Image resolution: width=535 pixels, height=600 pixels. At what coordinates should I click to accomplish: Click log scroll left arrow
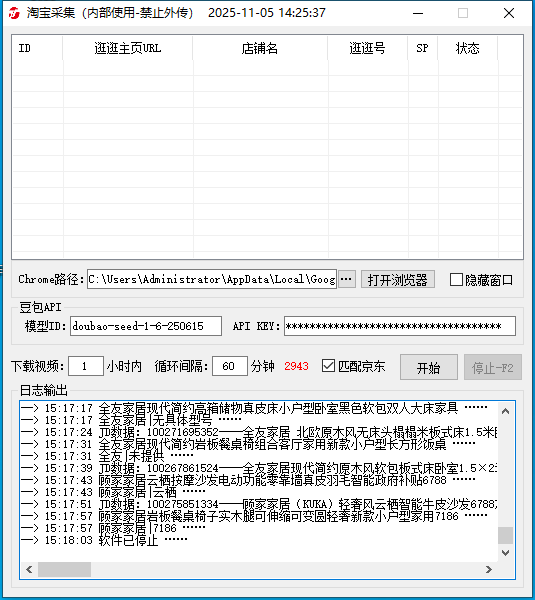(29, 569)
